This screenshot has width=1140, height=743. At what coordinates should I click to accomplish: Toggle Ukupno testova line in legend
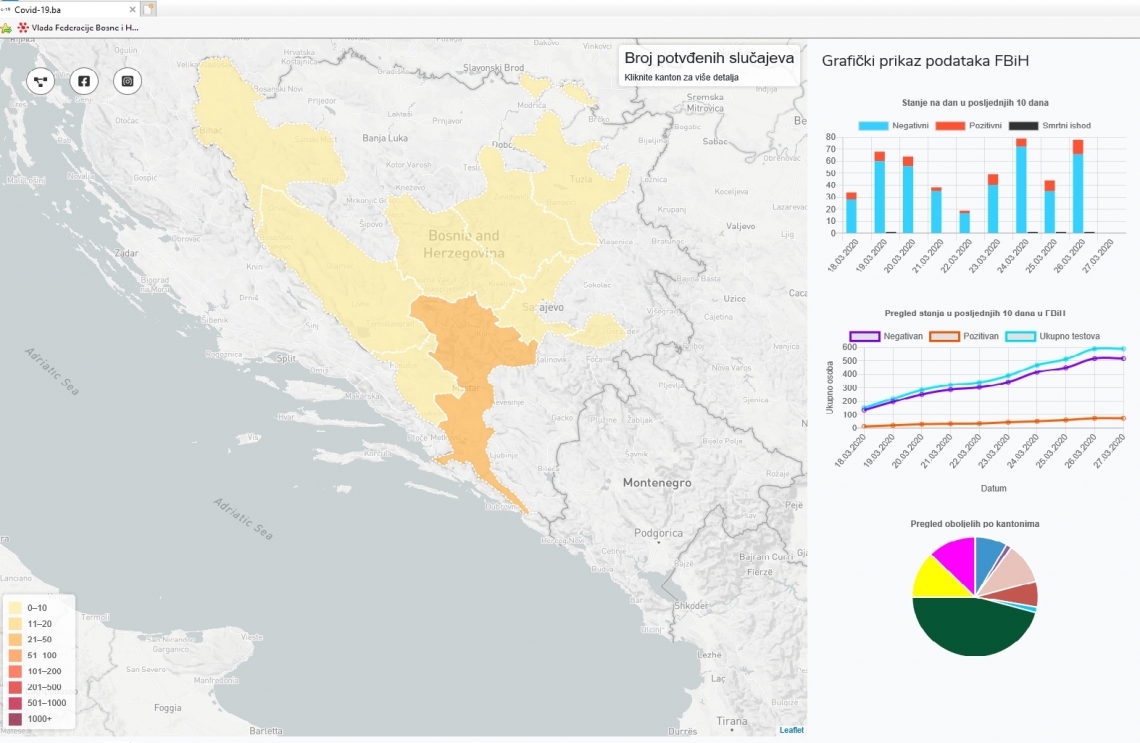click(1052, 337)
